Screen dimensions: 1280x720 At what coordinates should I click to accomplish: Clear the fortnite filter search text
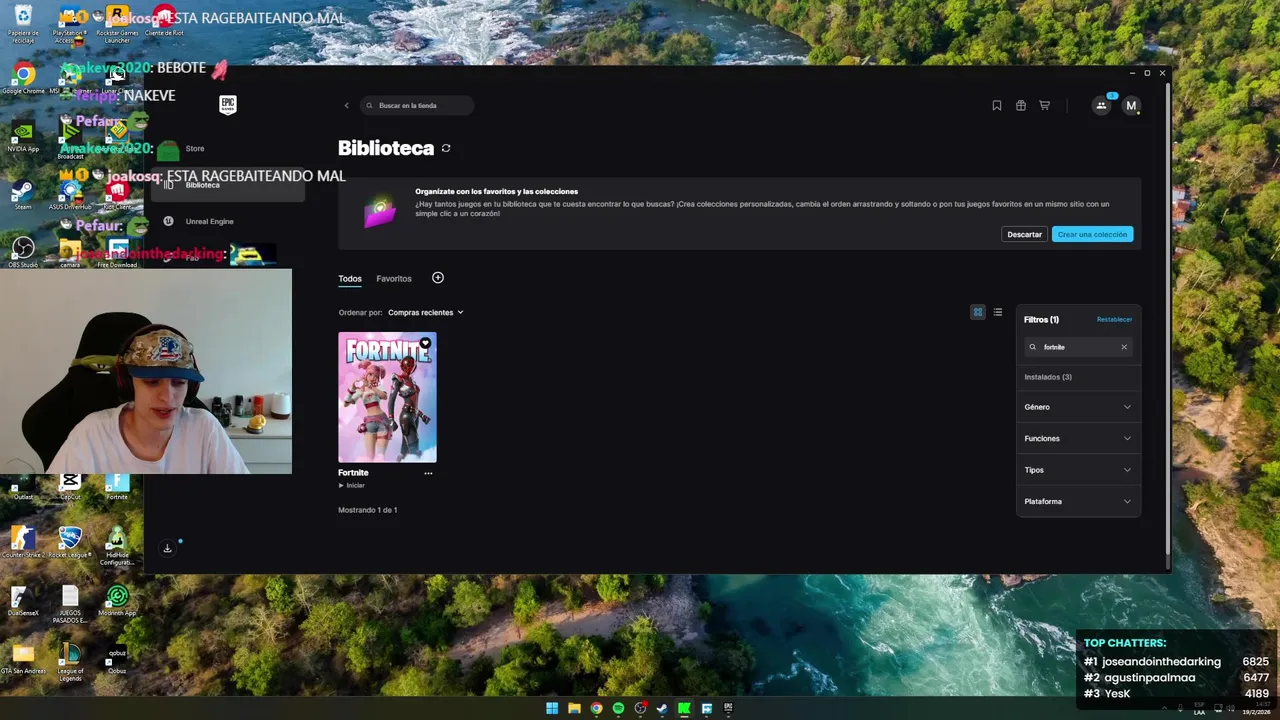(x=1124, y=347)
